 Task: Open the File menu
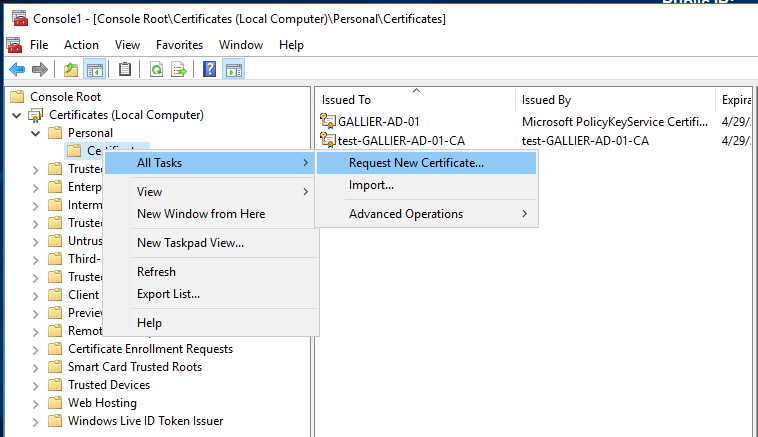(39, 45)
